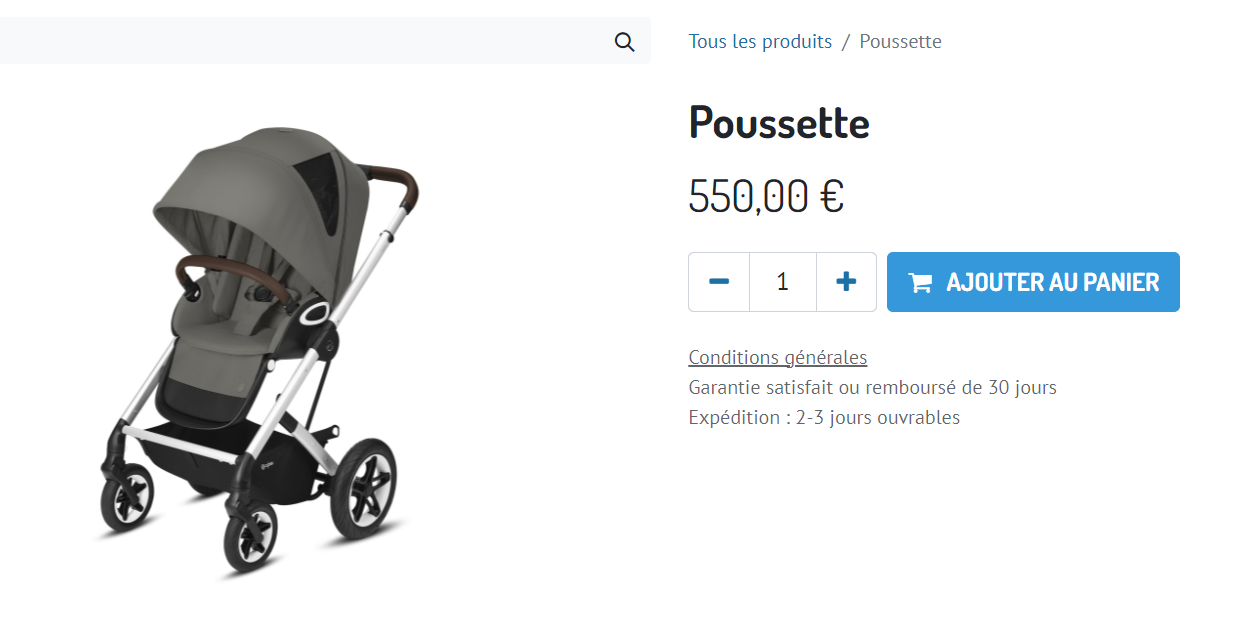Viewport: 1252px width, 642px height.
Task: Focus the product search input field
Action: point(300,41)
